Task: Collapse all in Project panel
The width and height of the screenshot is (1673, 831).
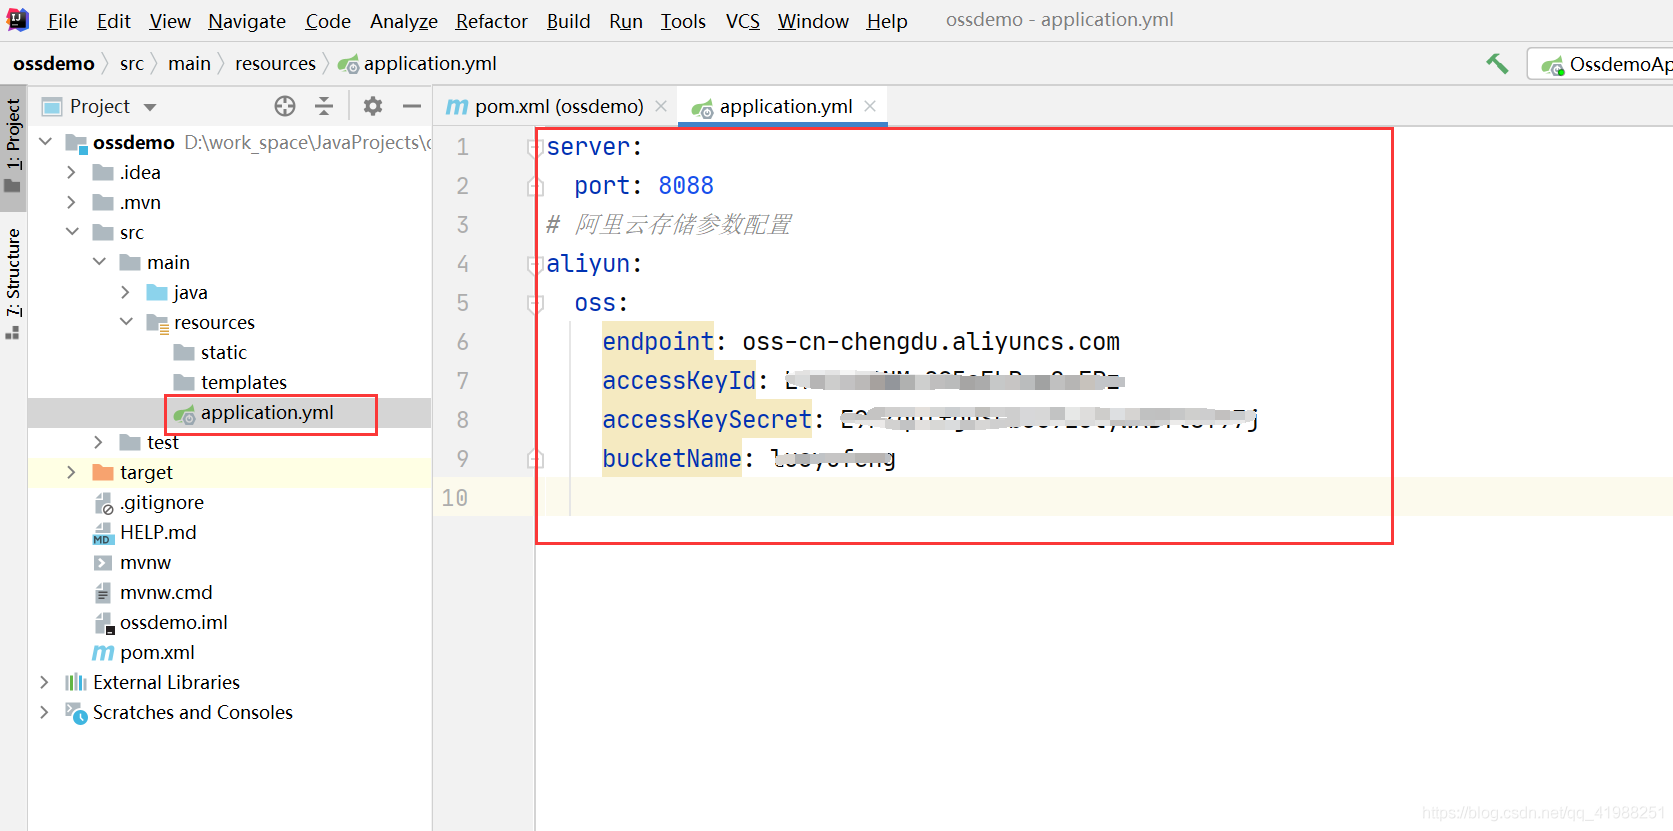Action: pos(324,106)
